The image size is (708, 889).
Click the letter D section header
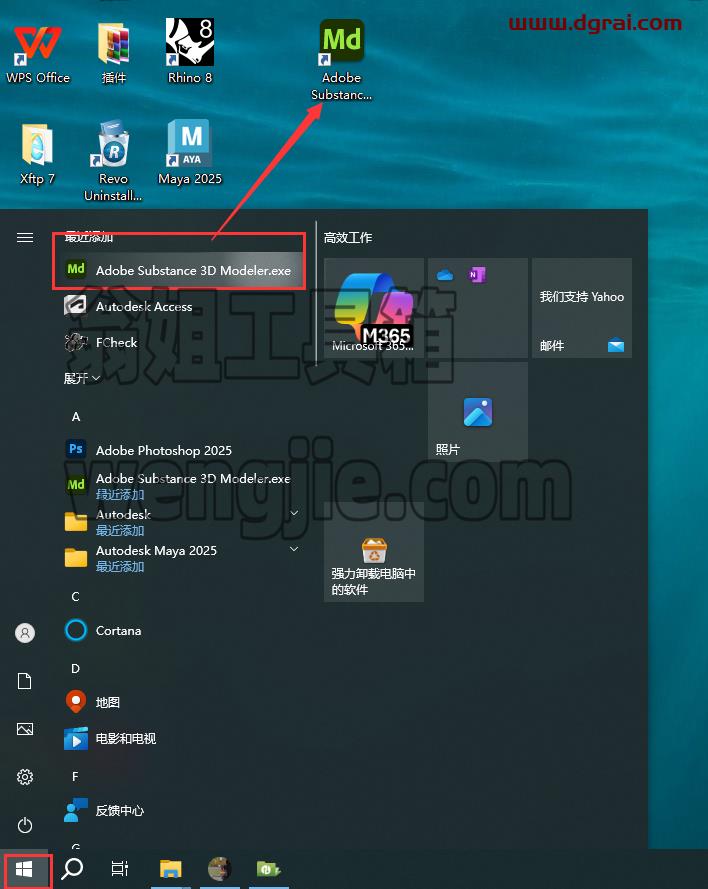75,669
